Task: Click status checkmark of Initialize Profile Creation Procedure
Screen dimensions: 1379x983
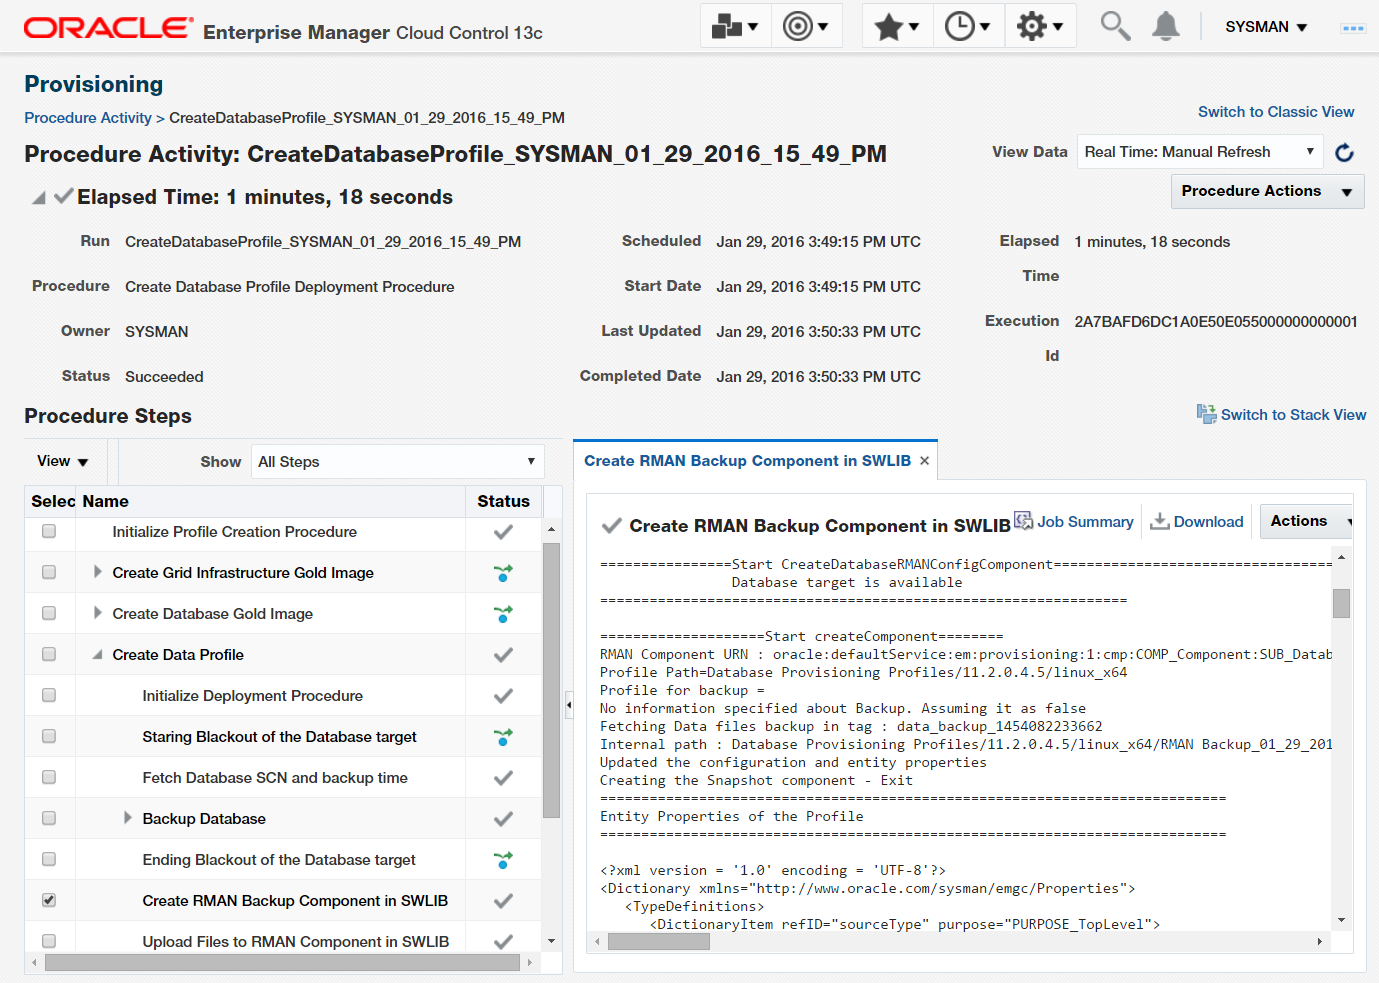Action: point(503,532)
